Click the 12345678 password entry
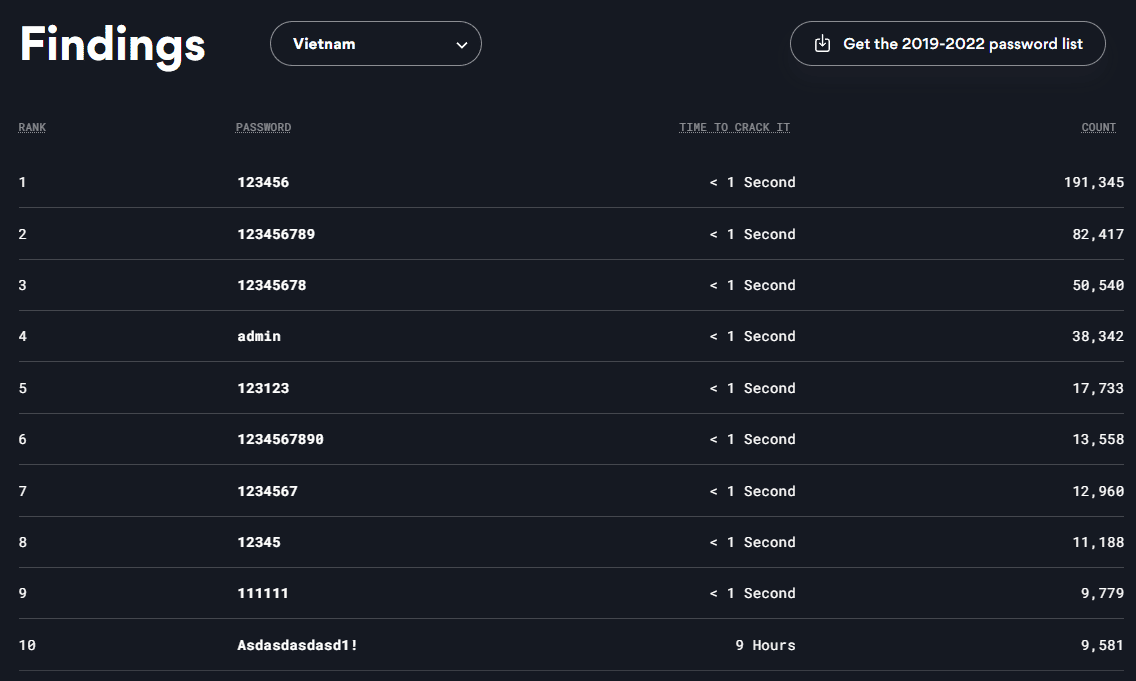The width and height of the screenshot is (1136, 681). click(272, 285)
